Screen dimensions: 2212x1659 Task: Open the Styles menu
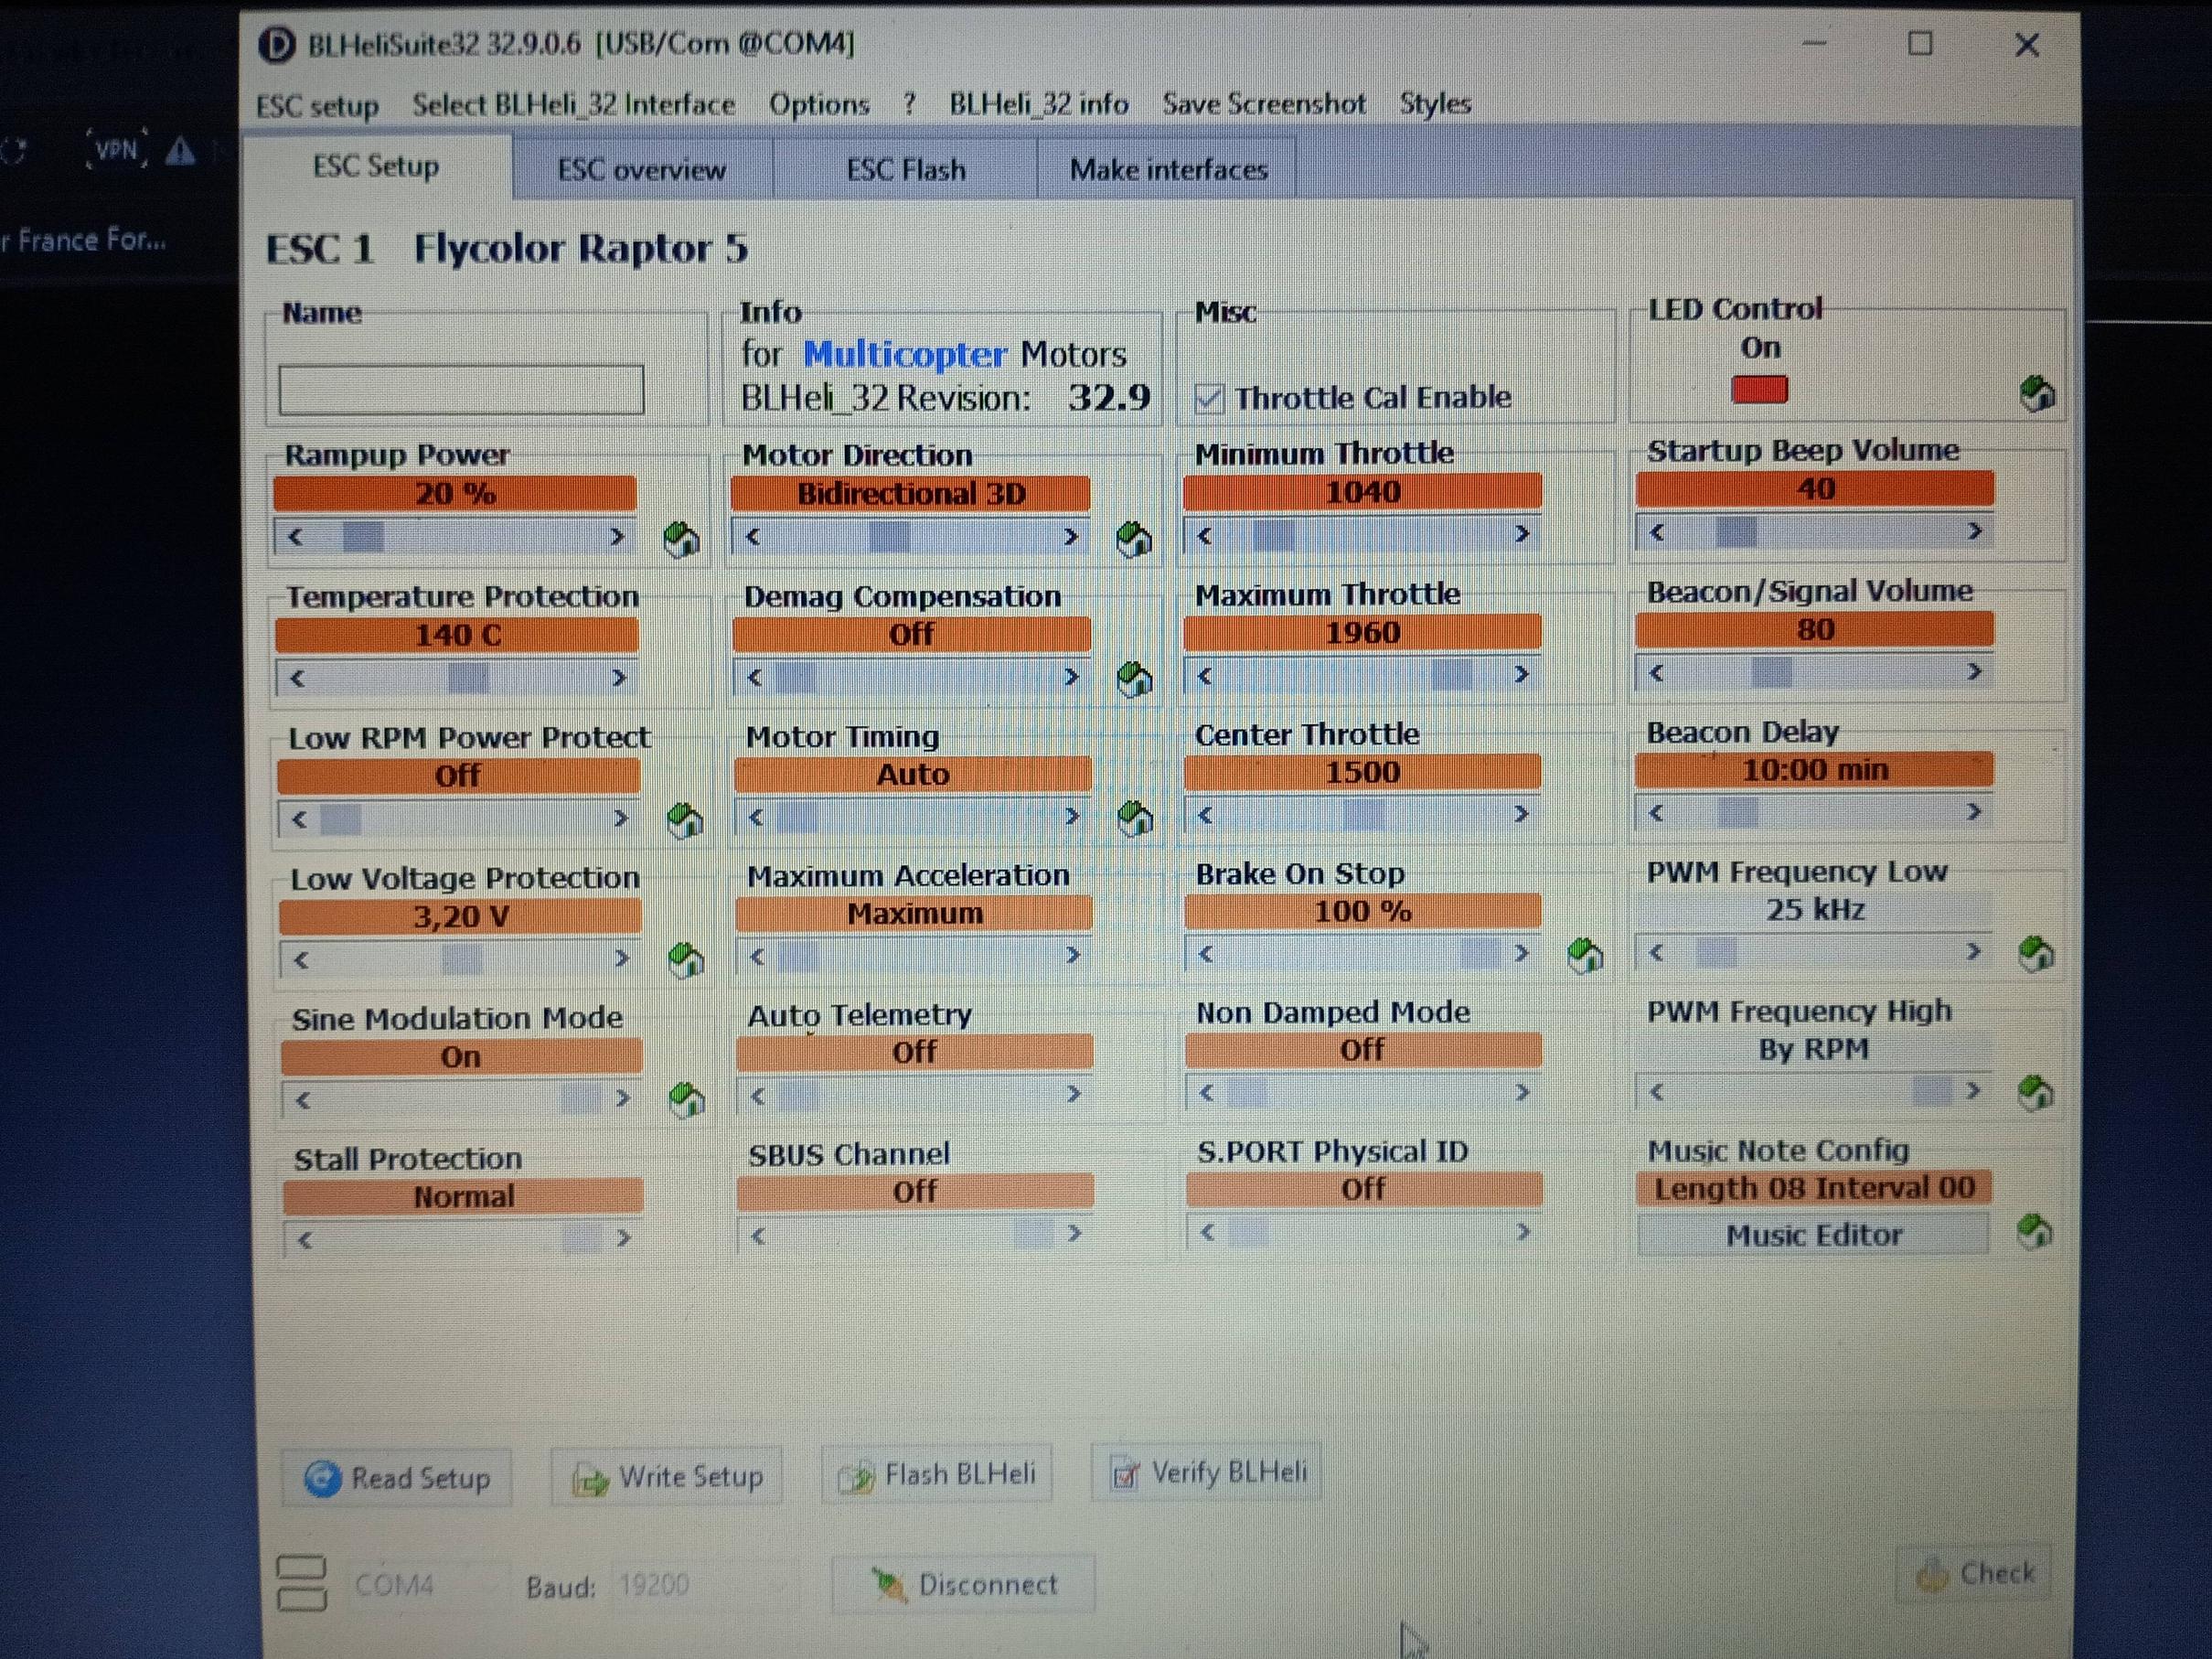click(x=1435, y=104)
